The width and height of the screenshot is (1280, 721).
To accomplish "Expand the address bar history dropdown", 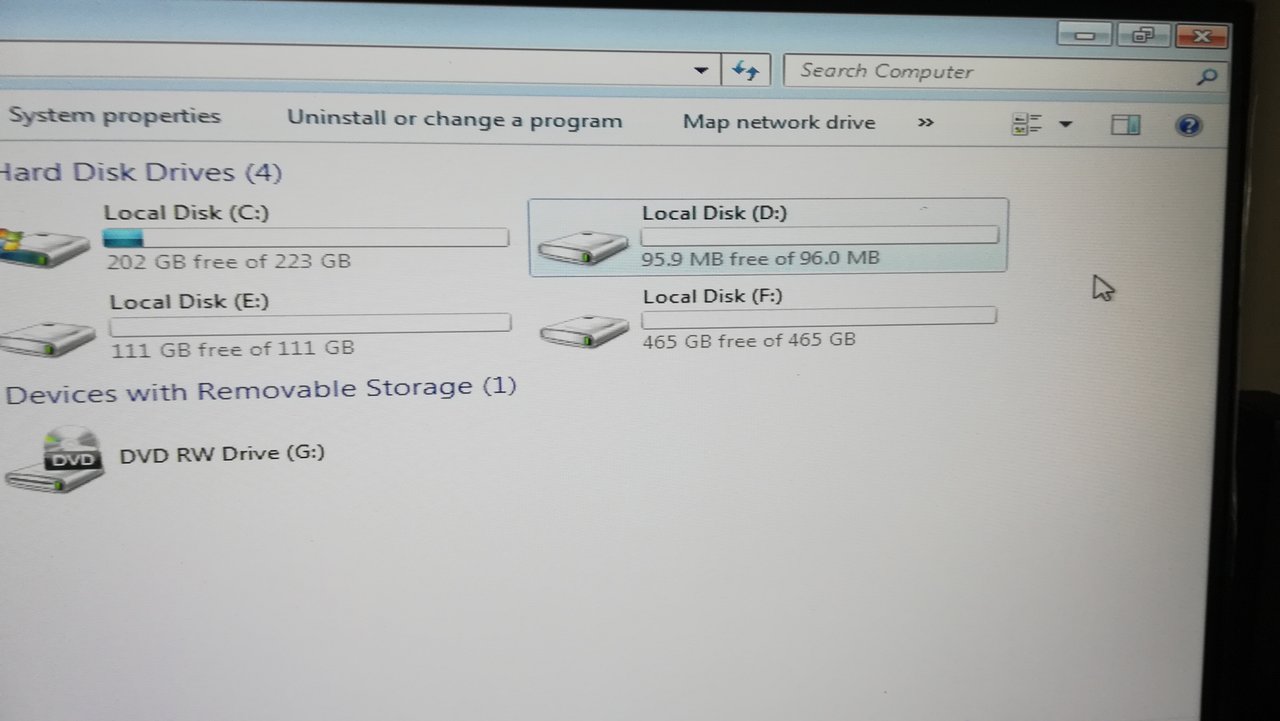I will coord(702,70).
